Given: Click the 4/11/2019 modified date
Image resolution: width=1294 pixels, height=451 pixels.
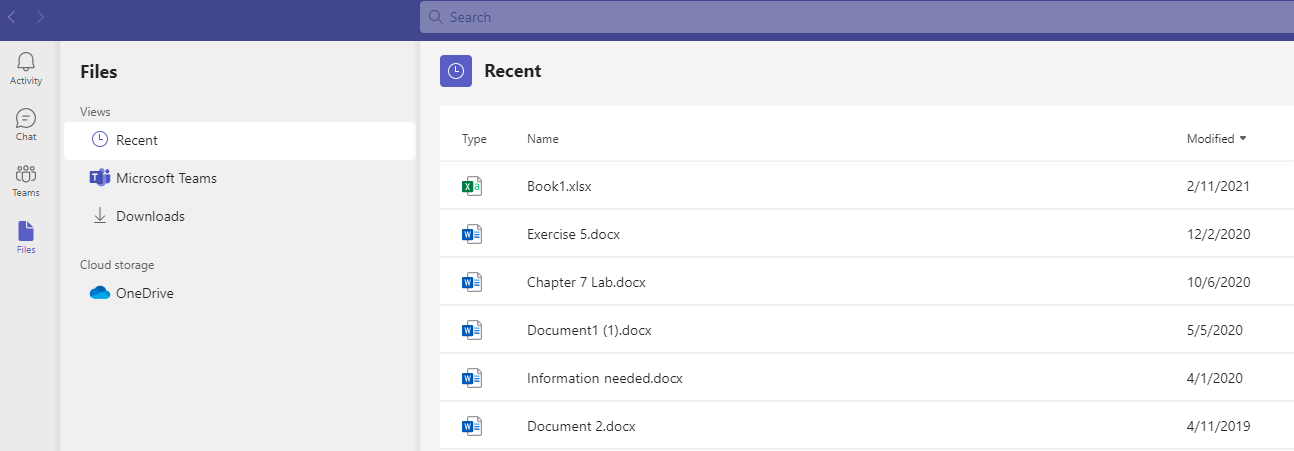Looking at the screenshot, I should point(1218,426).
